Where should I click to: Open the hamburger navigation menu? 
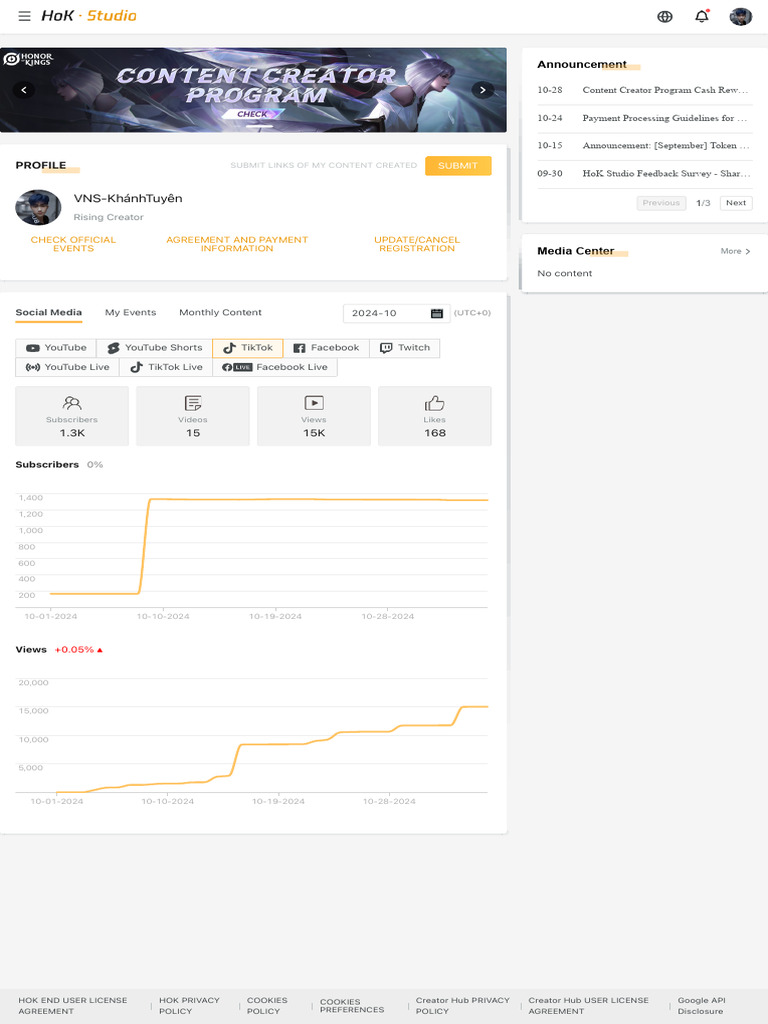[x=24, y=16]
